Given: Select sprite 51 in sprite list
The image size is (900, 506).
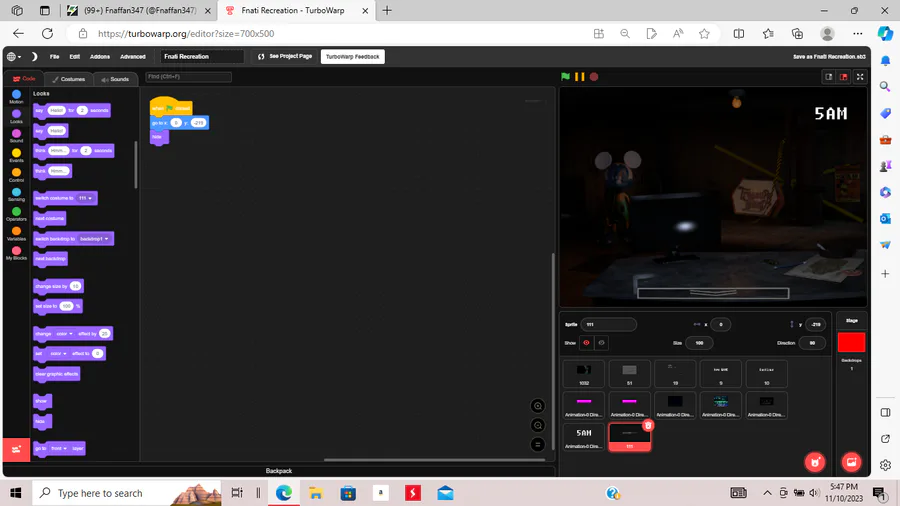Looking at the screenshot, I should [x=629, y=373].
